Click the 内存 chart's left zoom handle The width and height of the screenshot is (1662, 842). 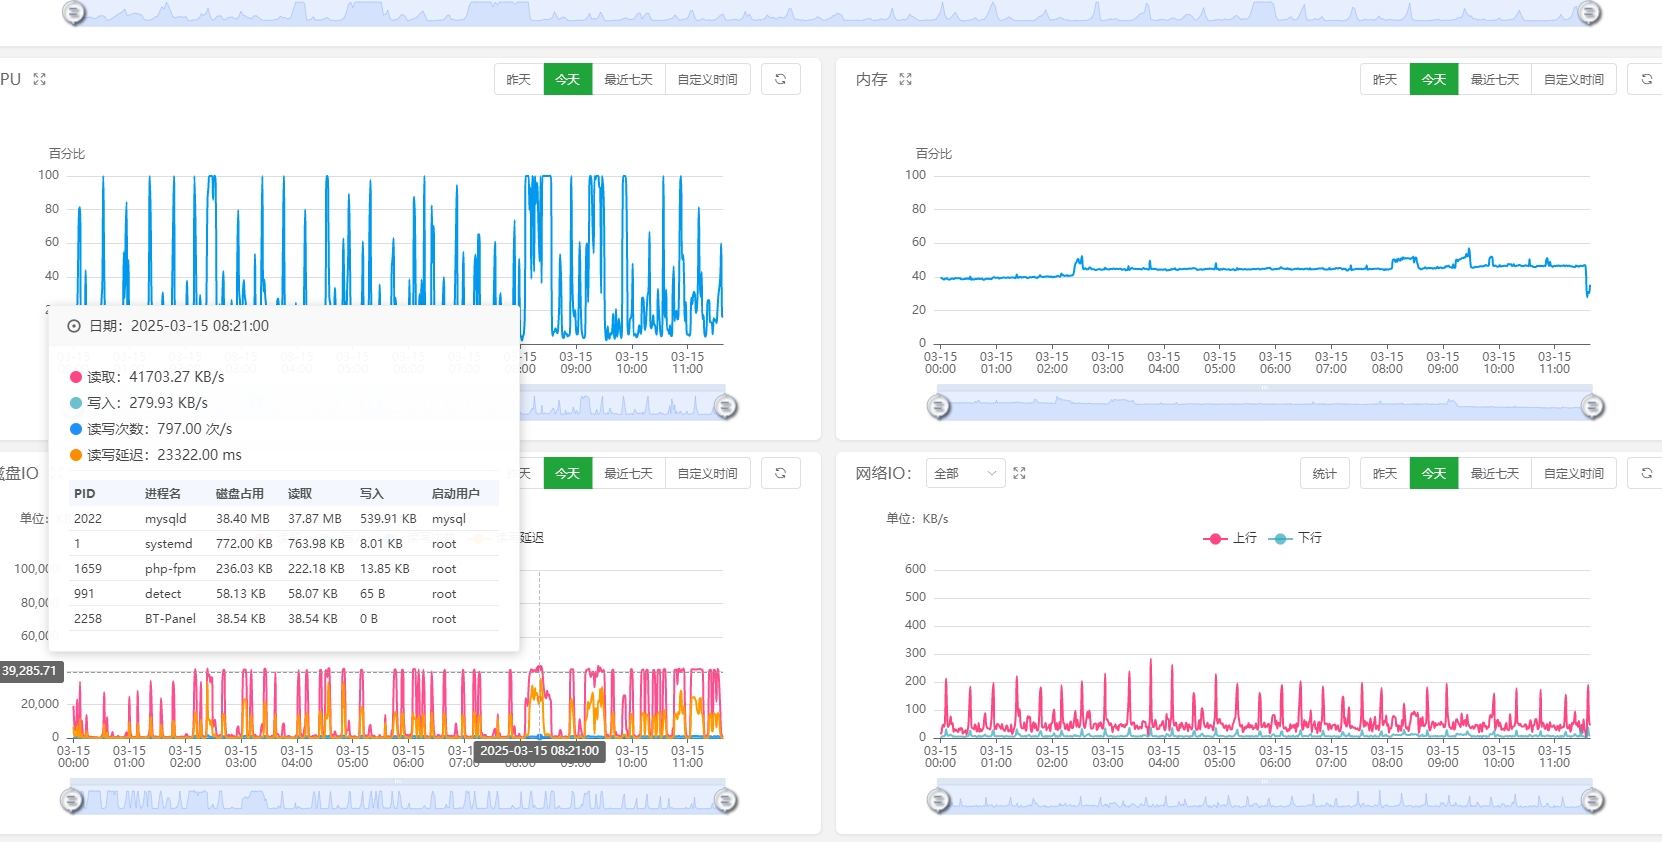click(938, 406)
